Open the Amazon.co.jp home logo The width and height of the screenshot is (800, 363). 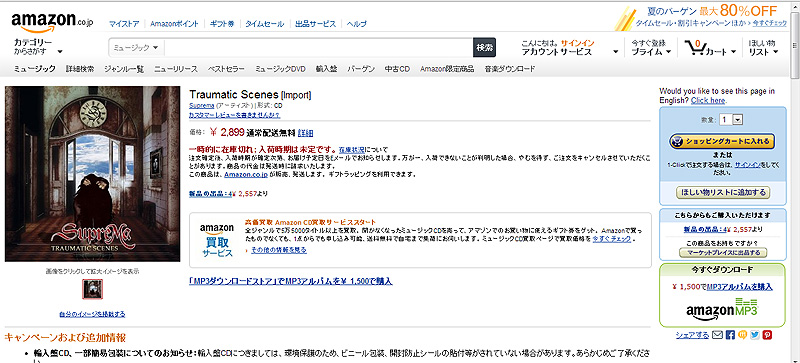52,21
